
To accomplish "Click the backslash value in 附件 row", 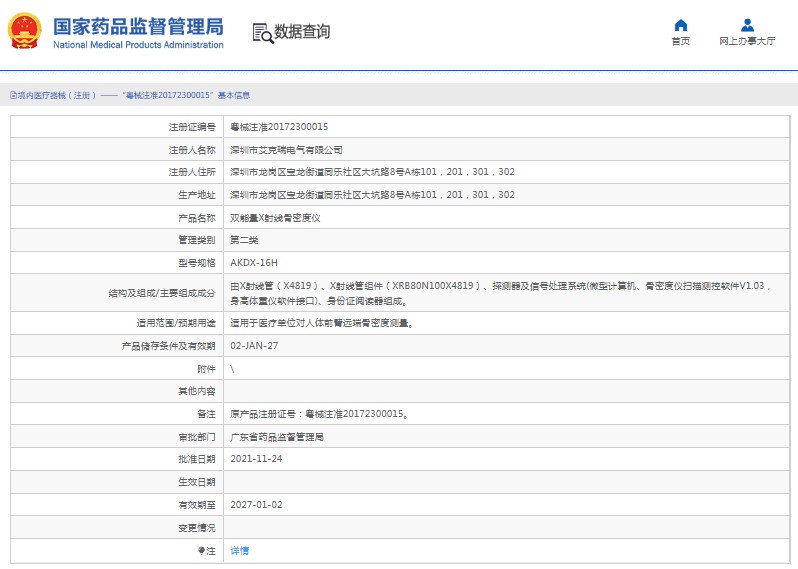I will click(x=232, y=369).
